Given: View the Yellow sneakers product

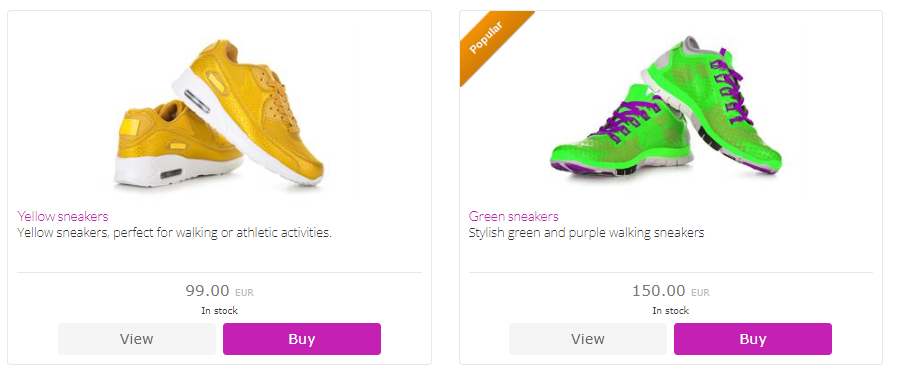Looking at the screenshot, I should click(136, 339).
